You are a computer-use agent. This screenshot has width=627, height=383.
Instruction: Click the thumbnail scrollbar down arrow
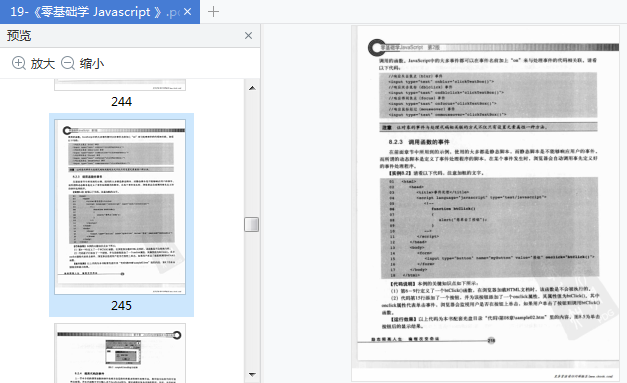coord(252,375)
